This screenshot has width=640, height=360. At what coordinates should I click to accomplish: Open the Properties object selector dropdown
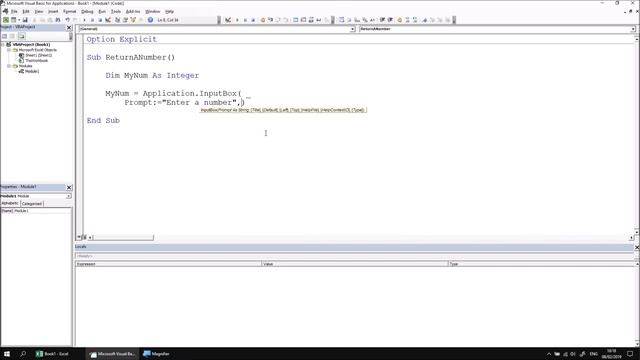click(x=68, y=196)
